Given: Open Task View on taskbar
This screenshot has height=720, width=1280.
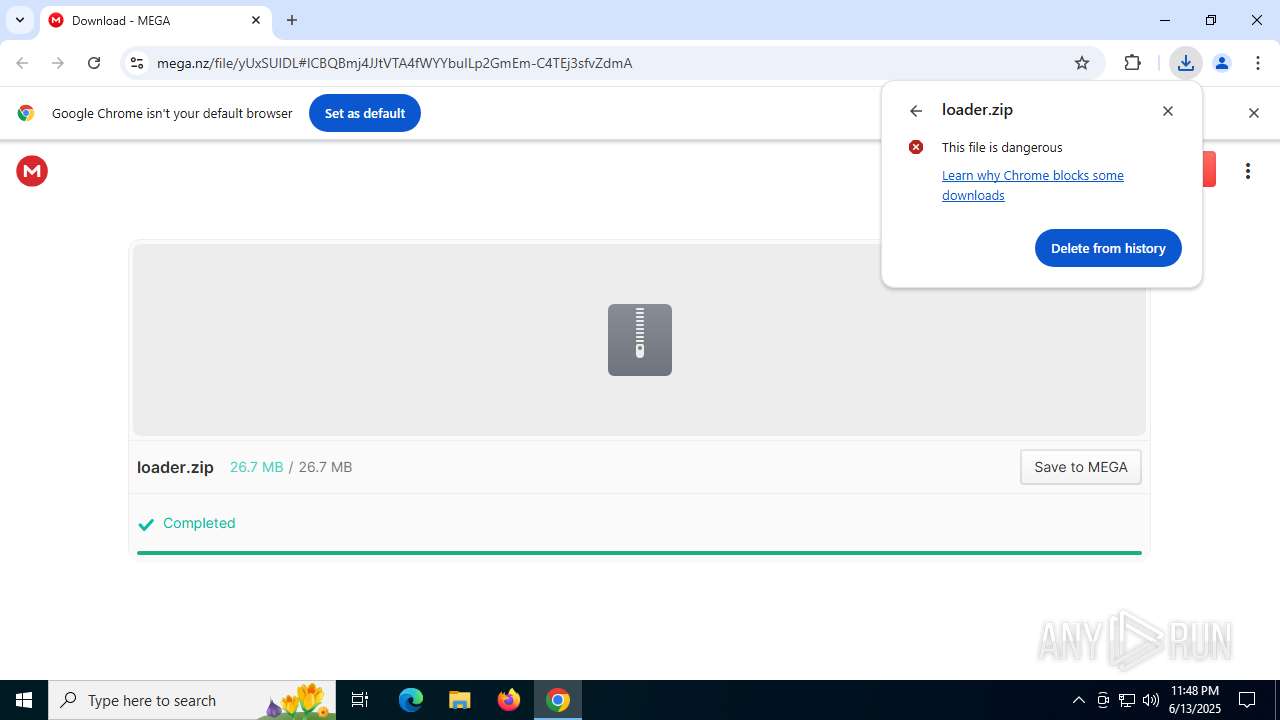Looking at the screenshot, I should point(360,700).
